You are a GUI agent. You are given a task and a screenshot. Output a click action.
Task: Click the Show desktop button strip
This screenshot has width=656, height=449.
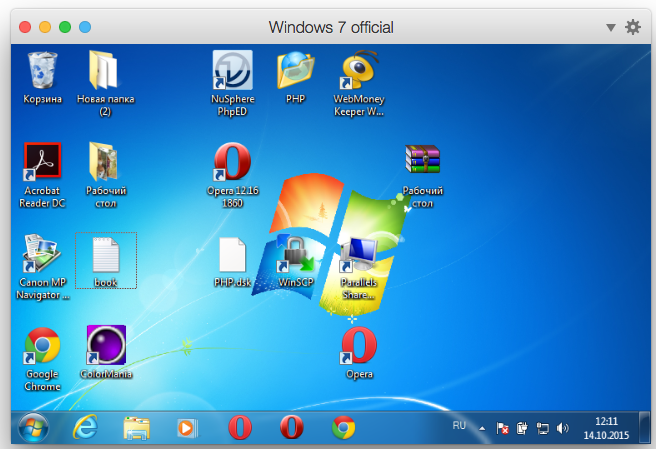coord(644,428)
